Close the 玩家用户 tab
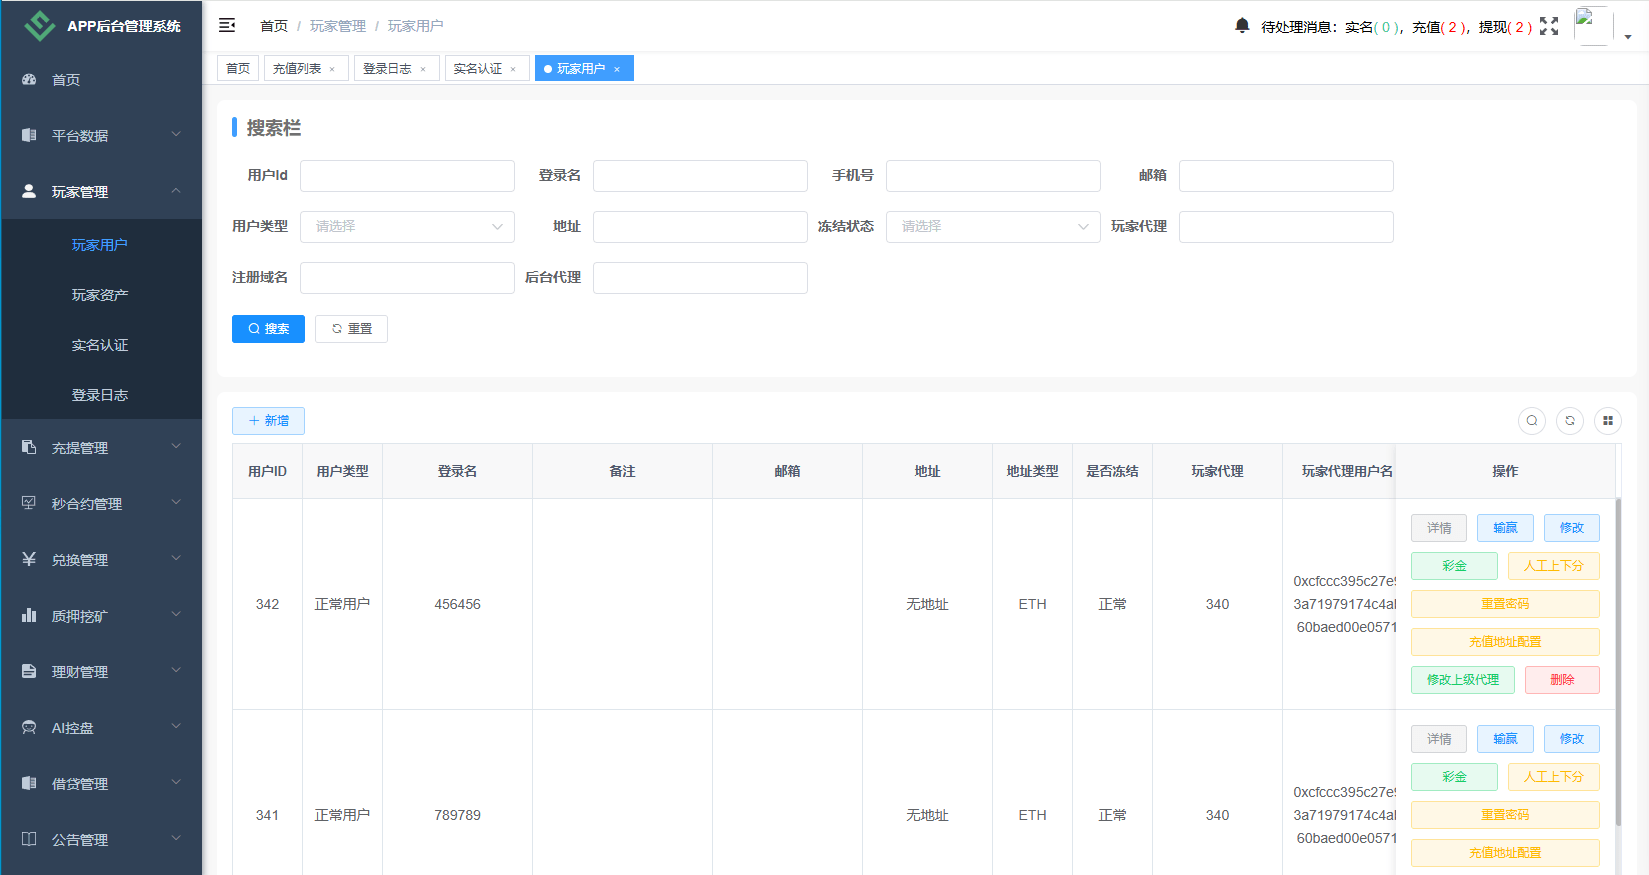 click(x=617, y=69)
